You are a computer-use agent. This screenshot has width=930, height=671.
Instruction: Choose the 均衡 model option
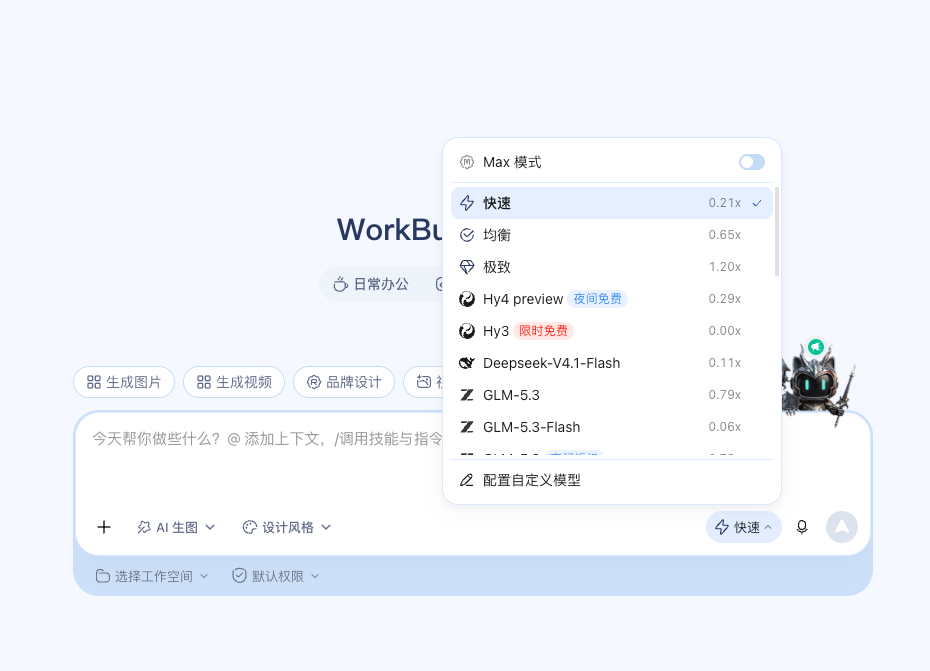pyautogui.click(x=611, y=235)
